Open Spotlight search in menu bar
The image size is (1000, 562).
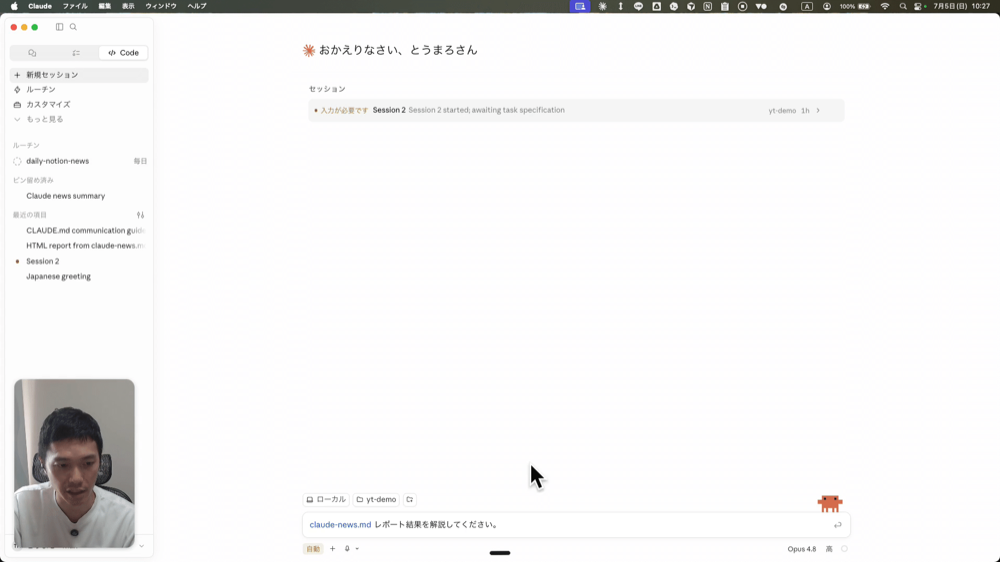[x=903, y=6]
